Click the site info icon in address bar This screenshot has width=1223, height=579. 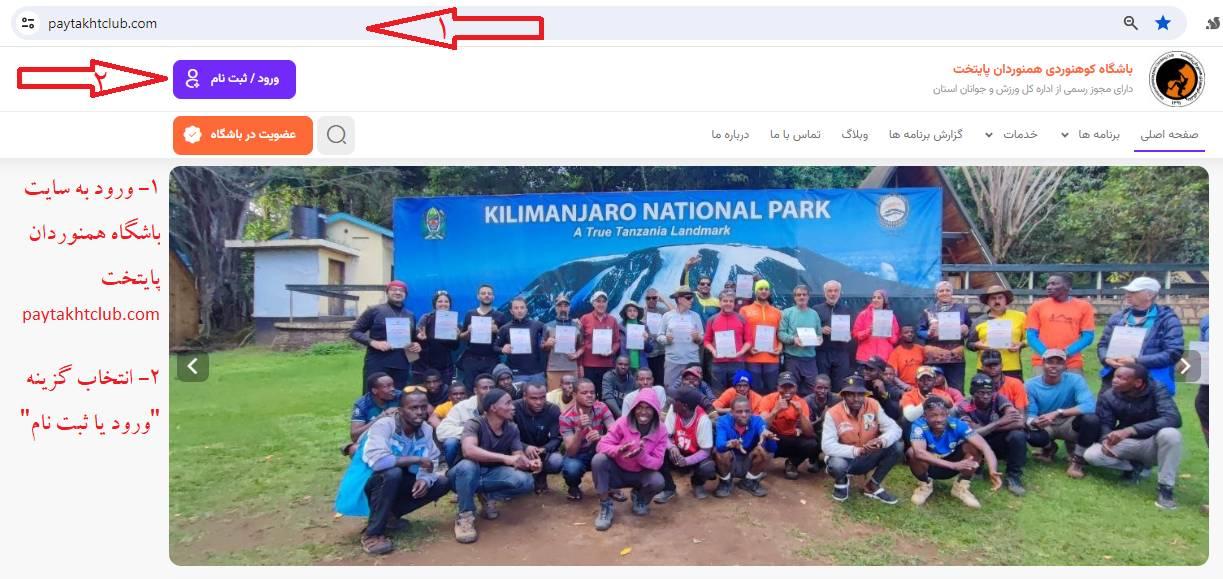point(28,23)
